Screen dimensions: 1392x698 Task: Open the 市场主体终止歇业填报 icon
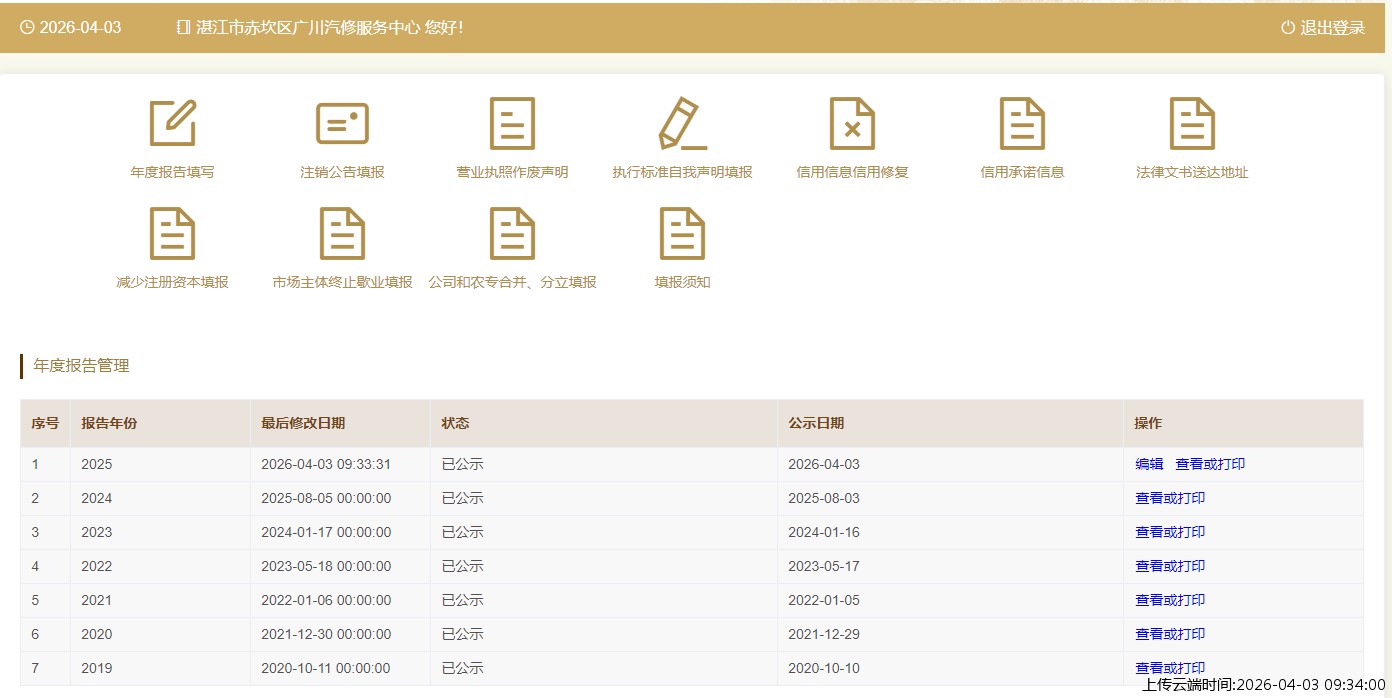[x=342, y=234]
